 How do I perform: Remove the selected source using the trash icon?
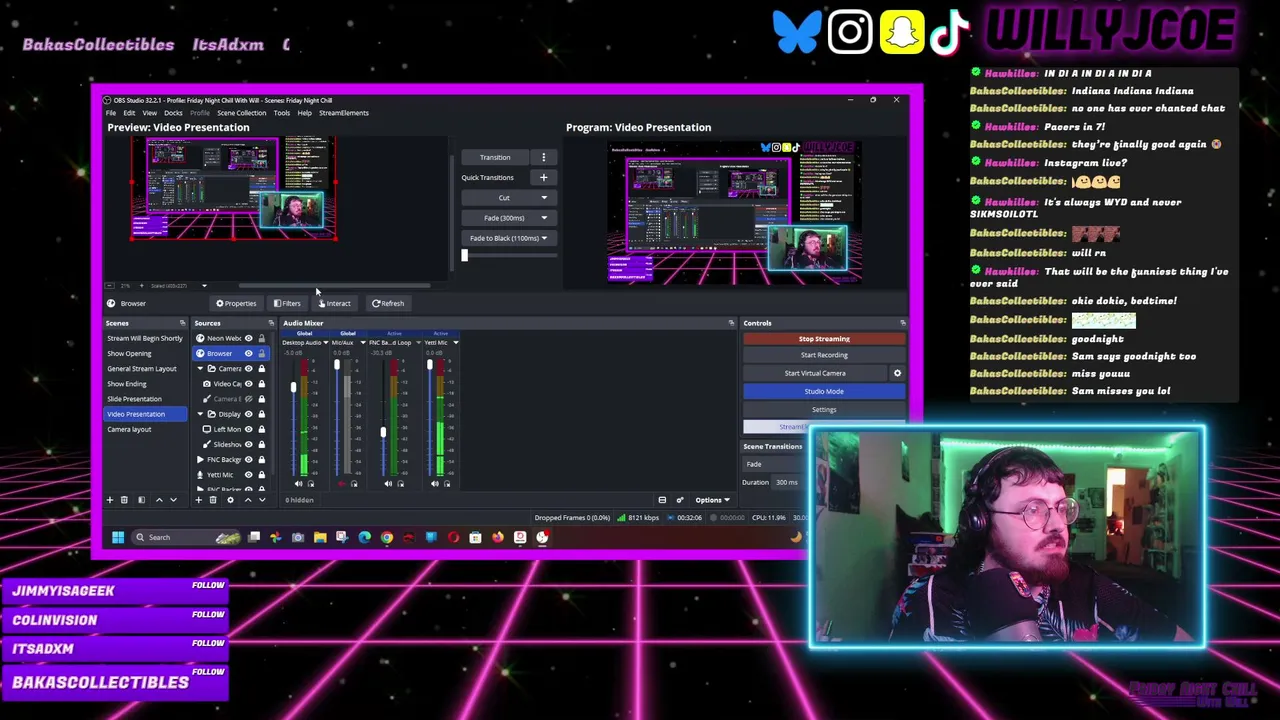click(x=212, y=500)
